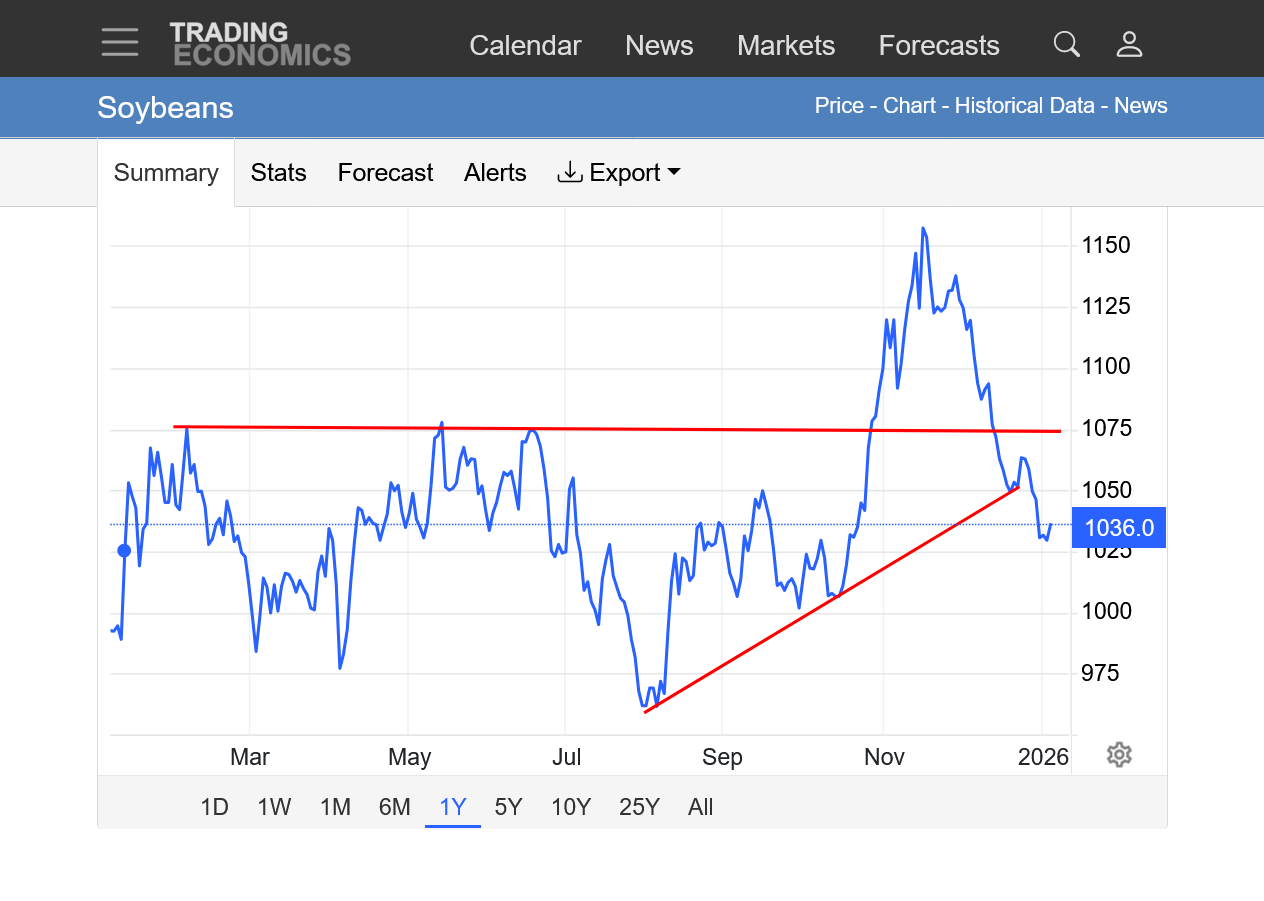This screenshot has width=1264, height=901.
Task: Click the Trading Economics logo
Action: click(x=259, y=44)
